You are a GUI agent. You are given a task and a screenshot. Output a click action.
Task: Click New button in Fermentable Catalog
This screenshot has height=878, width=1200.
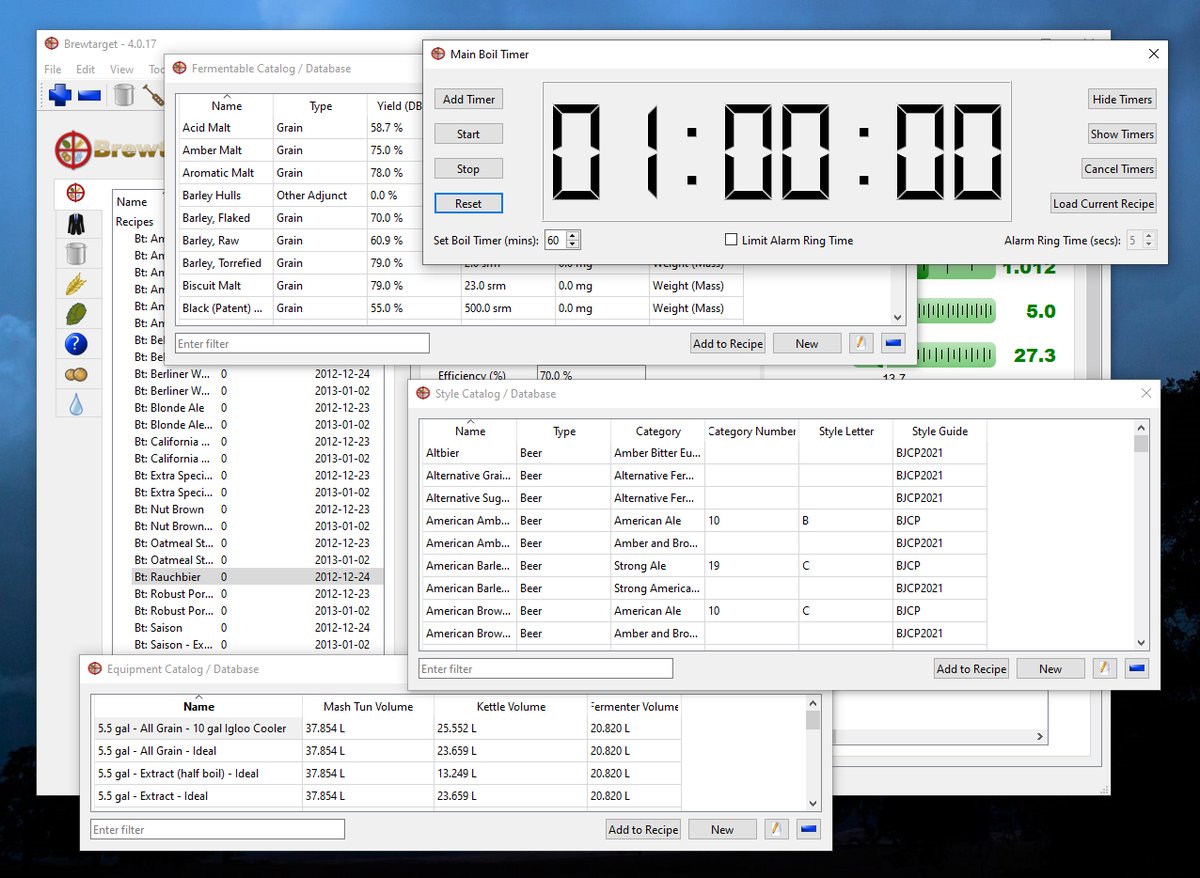pyautogui.click(x=807, y=343)
